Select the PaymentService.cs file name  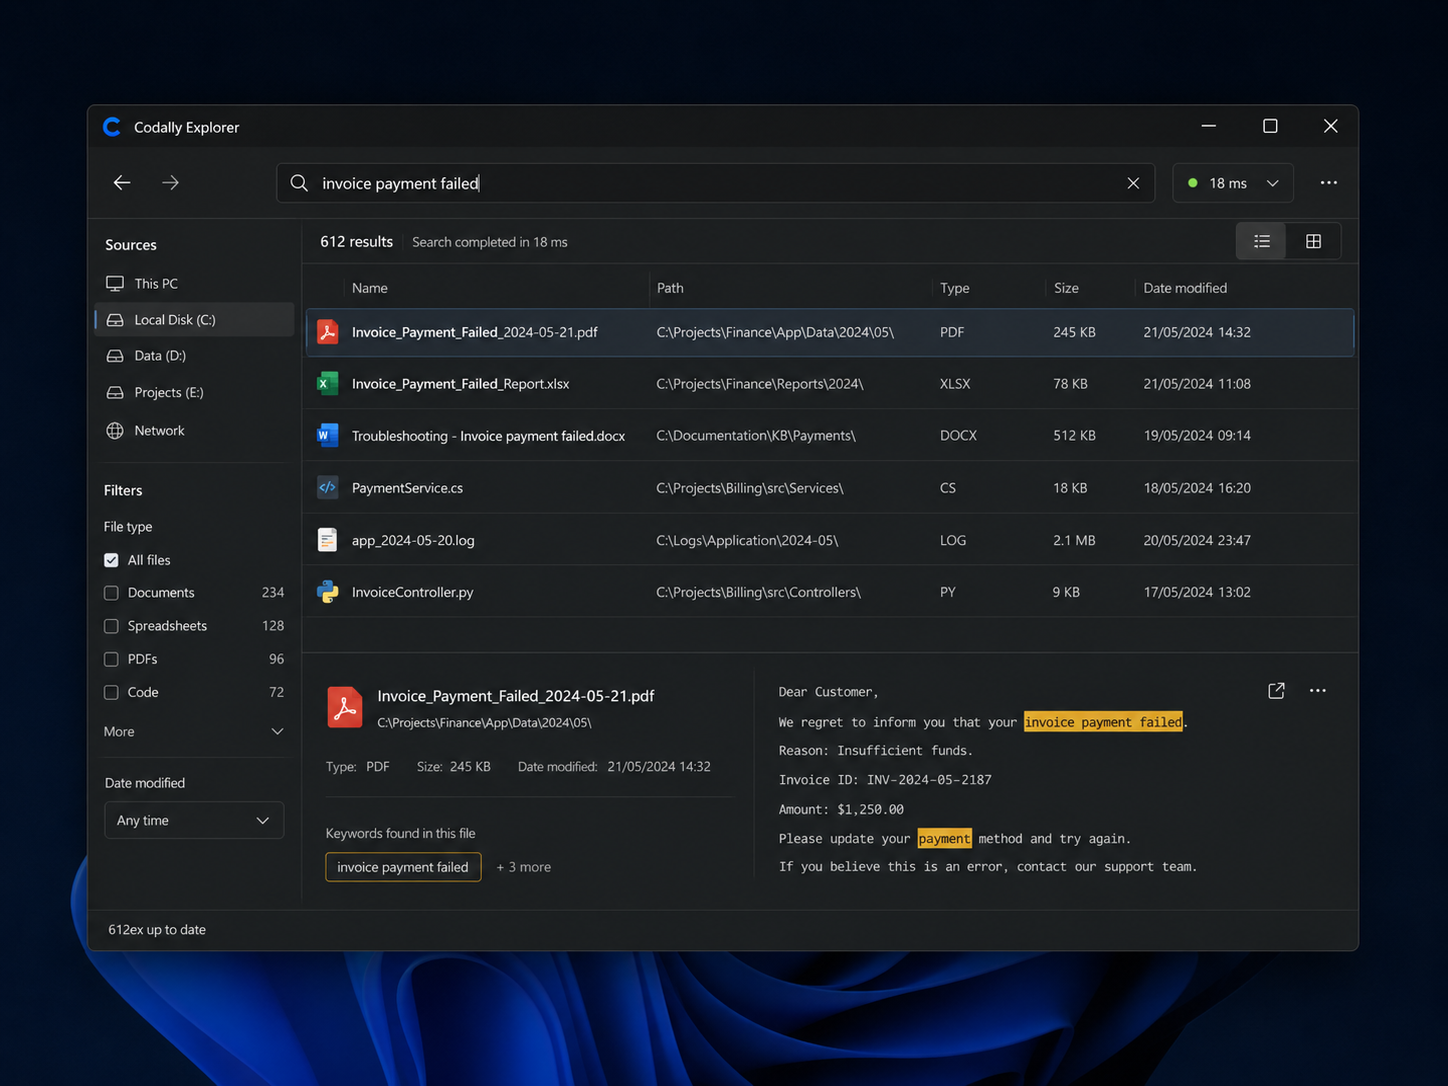[x=407, y=488]
